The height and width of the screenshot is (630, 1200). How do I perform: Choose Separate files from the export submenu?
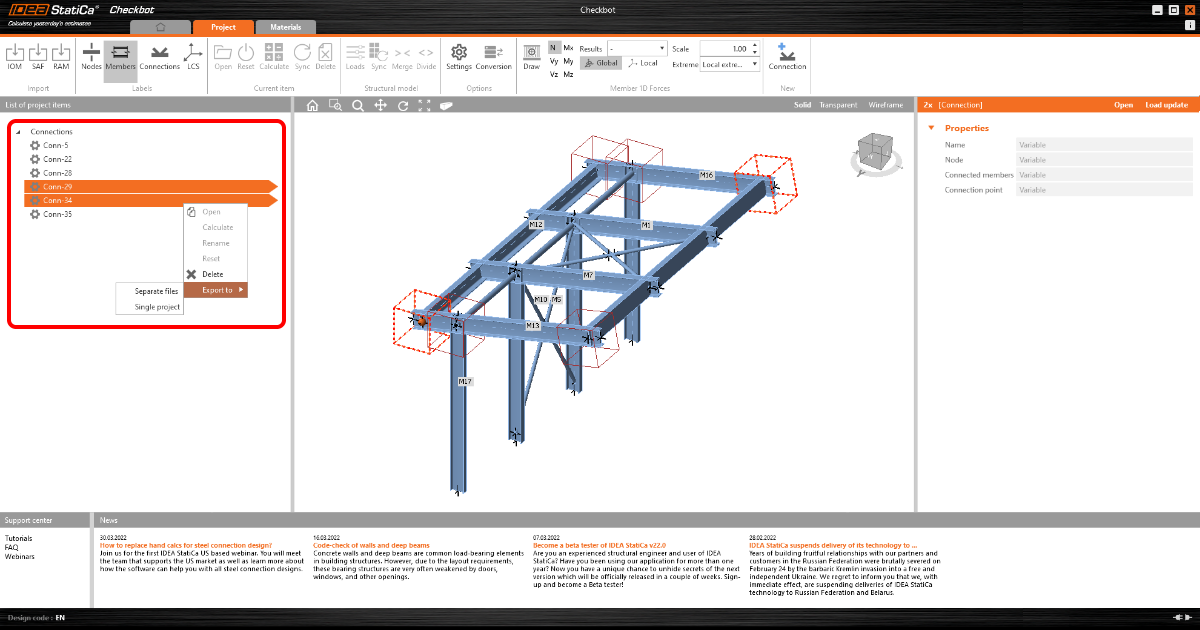(x=156, y=291)
